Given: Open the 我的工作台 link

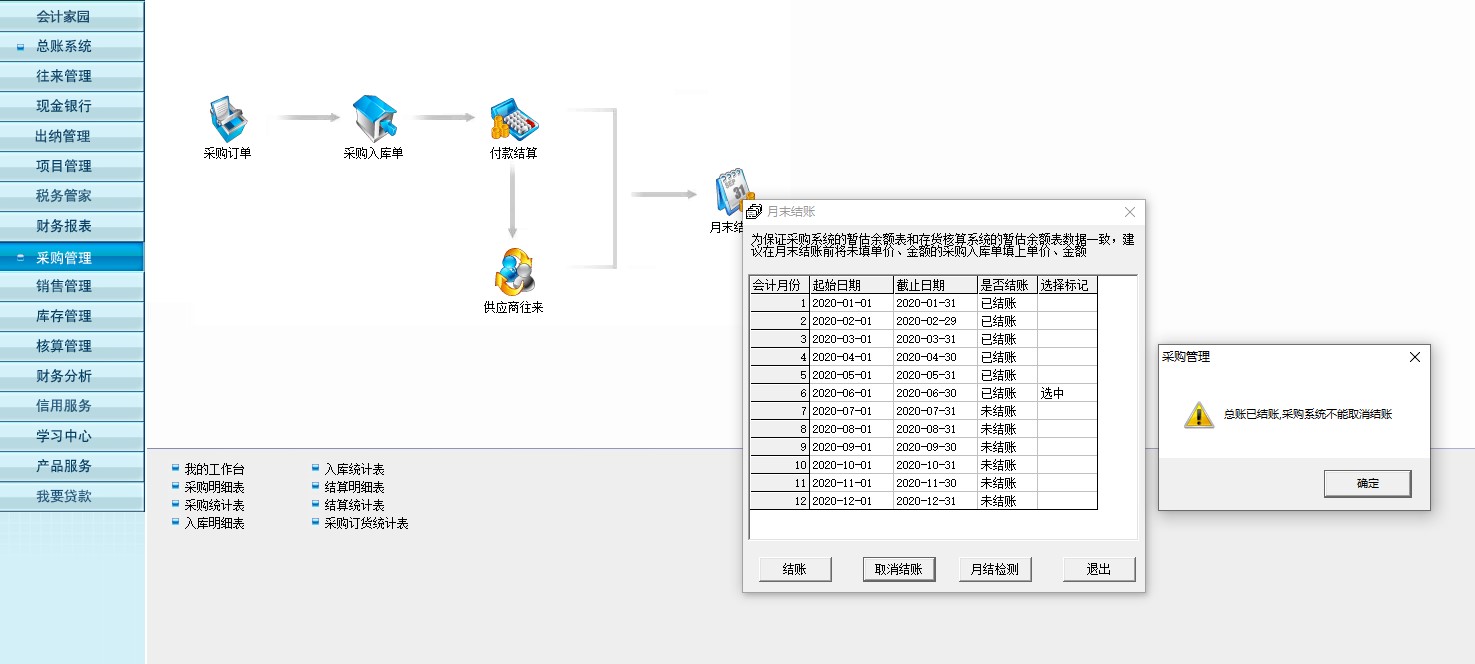Looking at the screenshot, I should [214, 469].
